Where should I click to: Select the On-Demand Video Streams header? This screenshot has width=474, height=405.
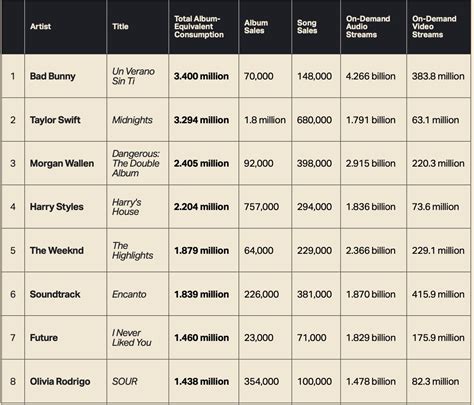434,27
